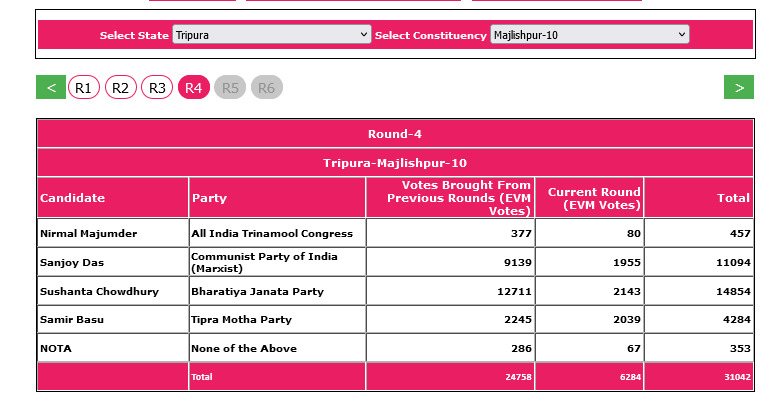779x407 pixels.
Task: Click the greyed-out R5 round pill
Action: tap(230, 88)
